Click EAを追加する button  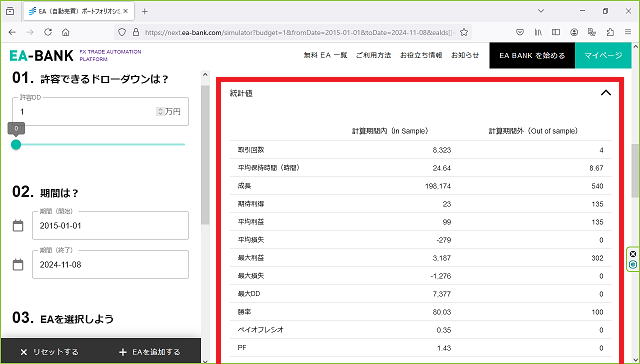[149, 352]
